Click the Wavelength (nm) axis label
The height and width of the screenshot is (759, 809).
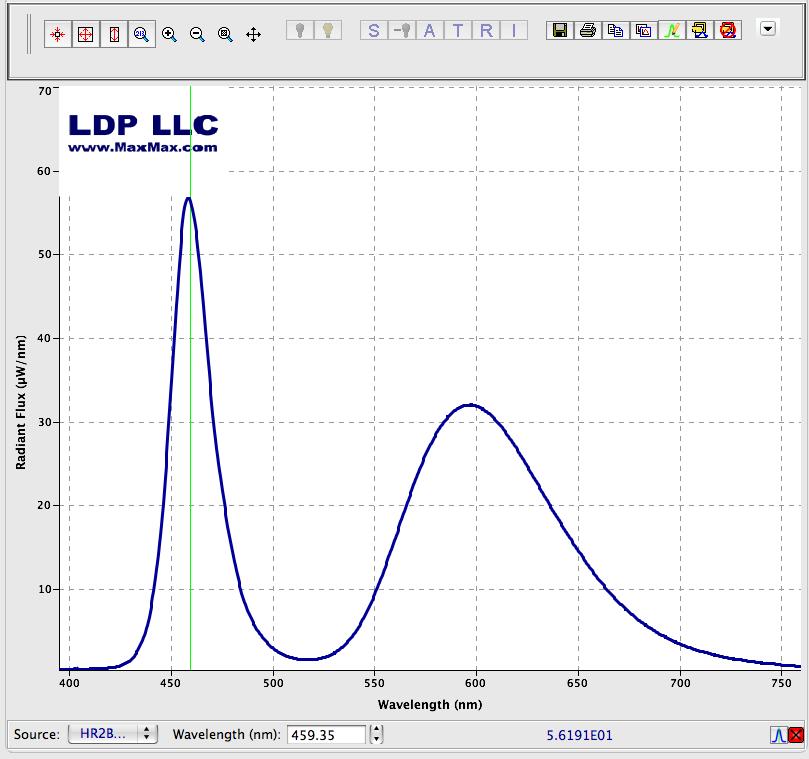430,704
